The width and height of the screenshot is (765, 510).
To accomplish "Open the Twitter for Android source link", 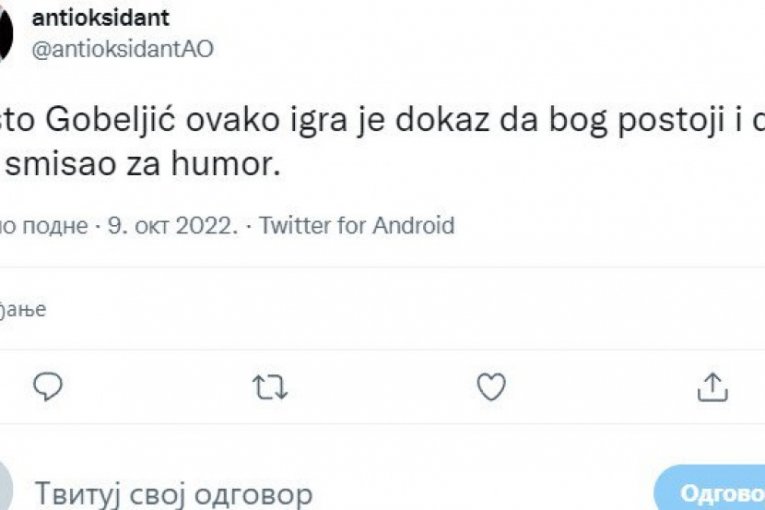I will (x=356, y=225).
